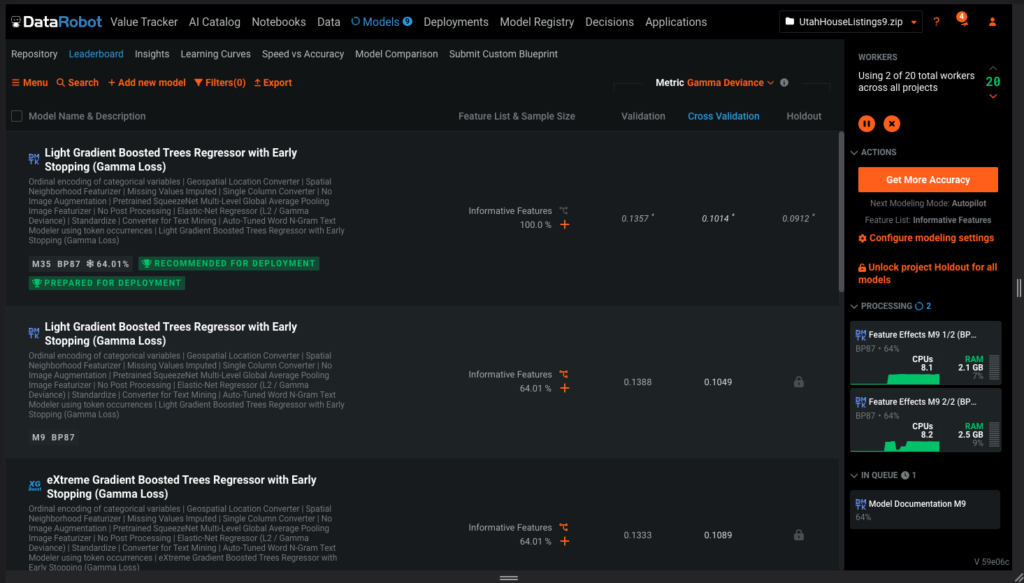Click the holdout lock for the eXtreme Gradient model
Viewport: 1024px width, 583px height.
tap(799, 535)
